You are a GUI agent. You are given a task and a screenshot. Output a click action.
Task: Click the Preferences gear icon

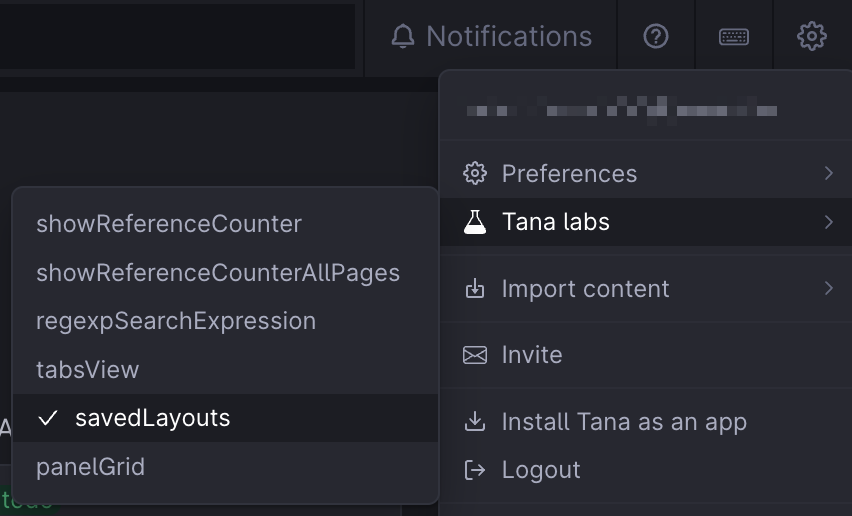click(x=475, y=173)
